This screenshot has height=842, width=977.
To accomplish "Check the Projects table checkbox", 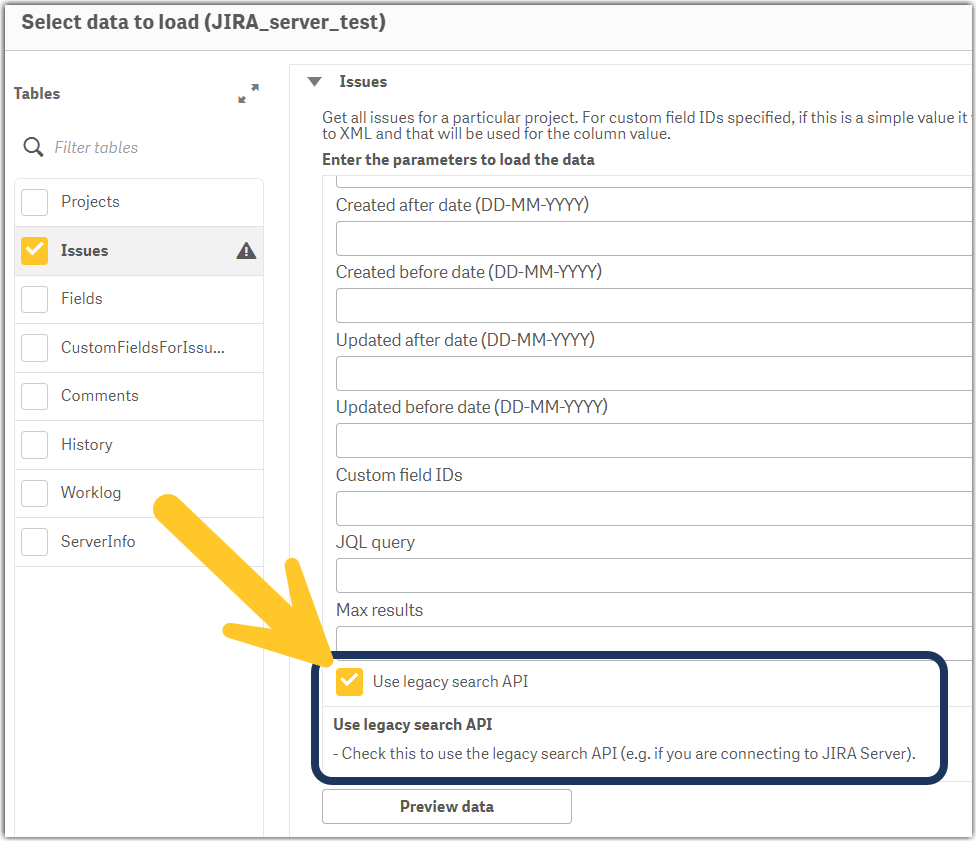I will click(35, 202).
